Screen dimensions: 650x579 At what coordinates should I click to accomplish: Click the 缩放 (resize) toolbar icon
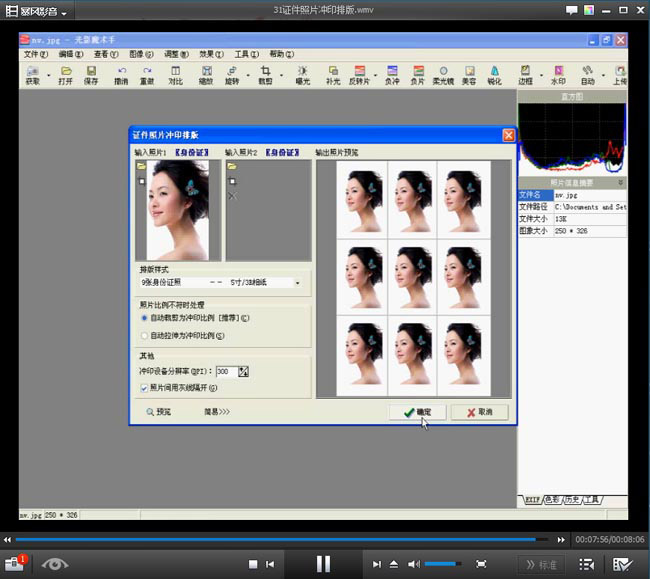pos(206,75)
